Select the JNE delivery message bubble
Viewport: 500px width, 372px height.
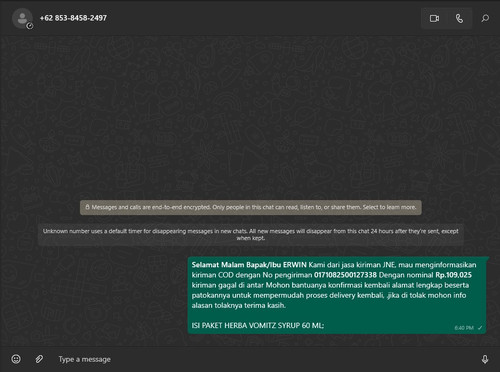pos(337,295)
